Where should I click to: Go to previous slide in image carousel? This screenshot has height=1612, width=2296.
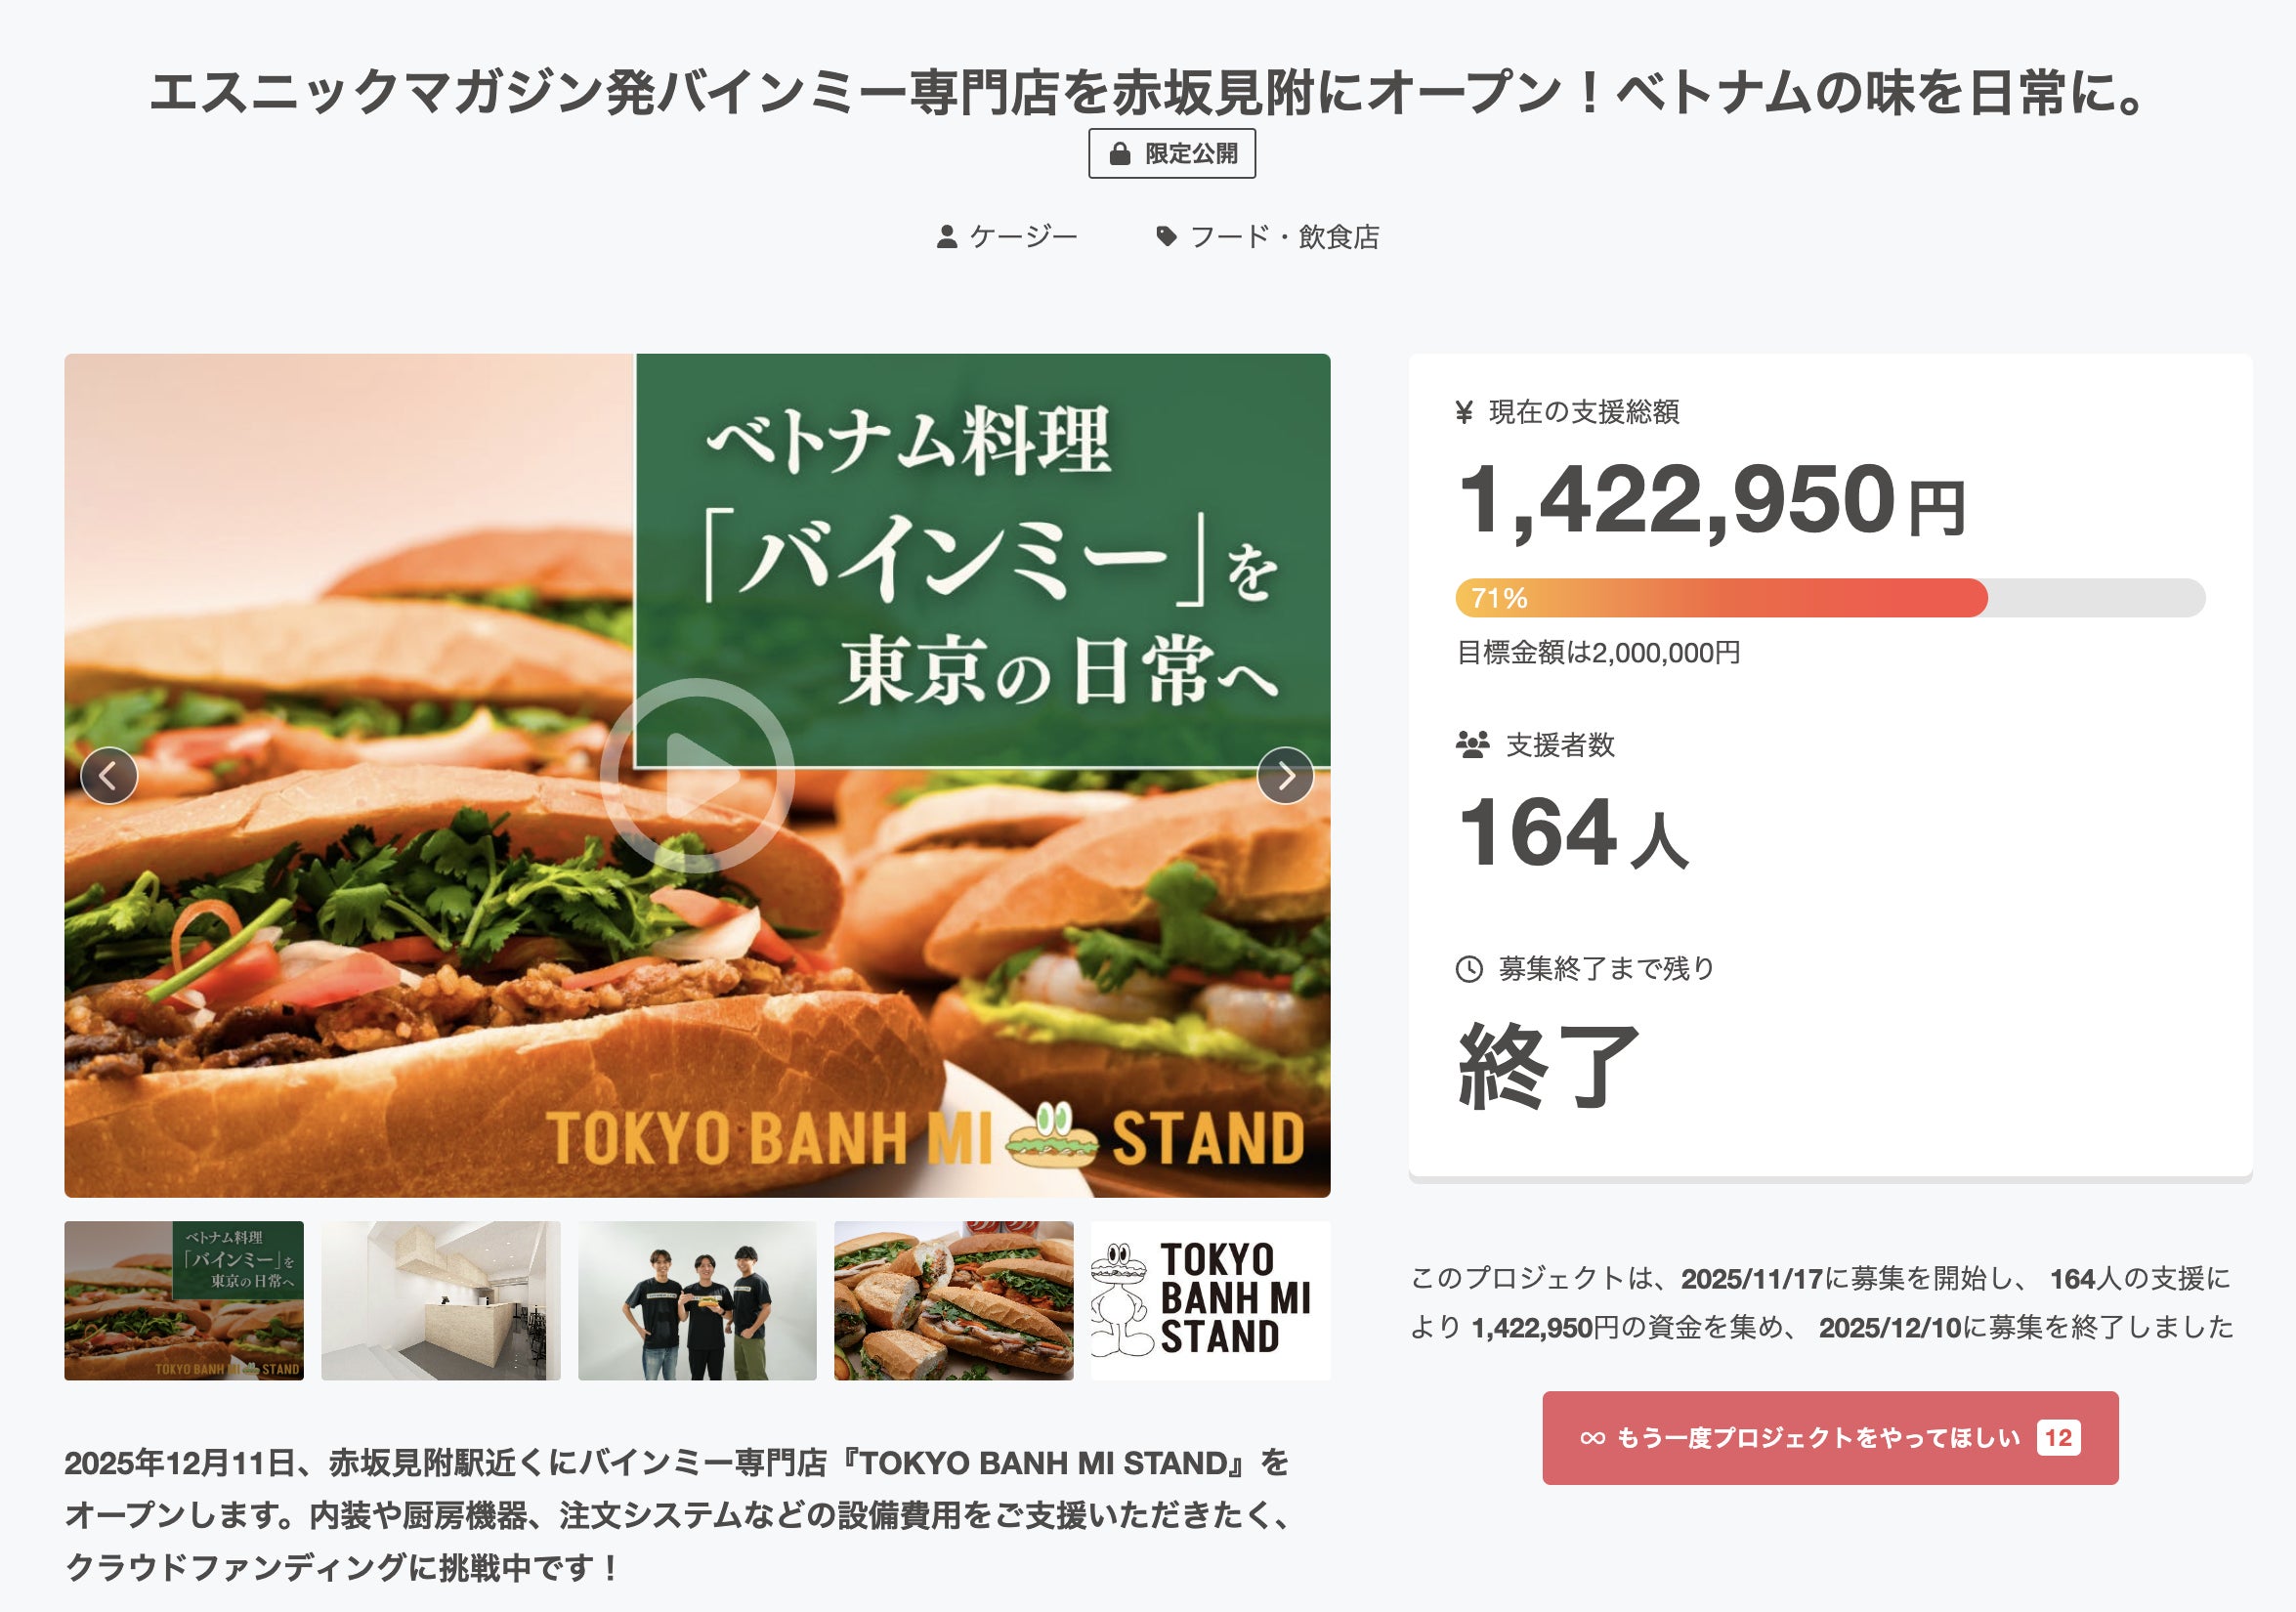pyautogui.click(x=109, y=775)
